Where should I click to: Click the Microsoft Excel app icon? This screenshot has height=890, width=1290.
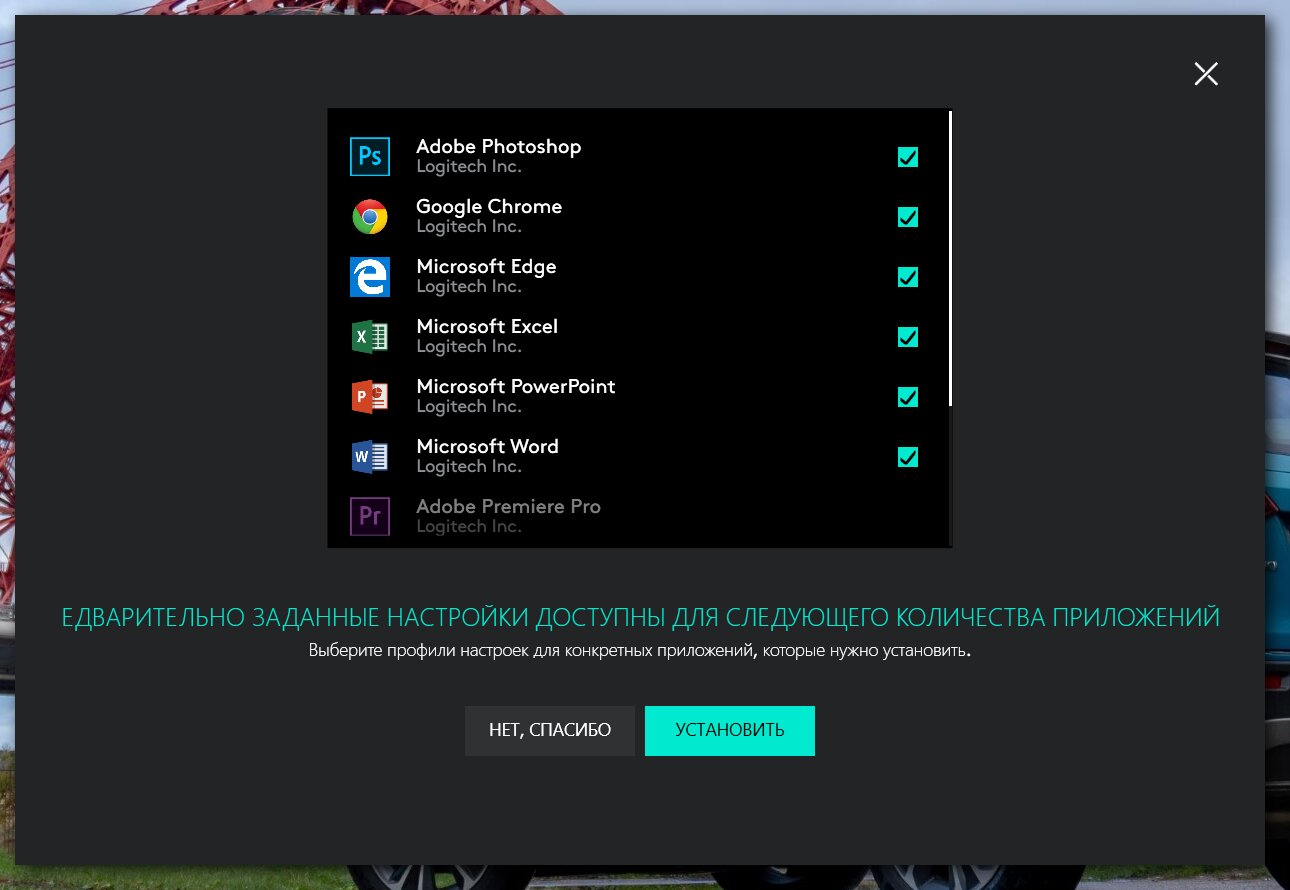pos(369,337)
